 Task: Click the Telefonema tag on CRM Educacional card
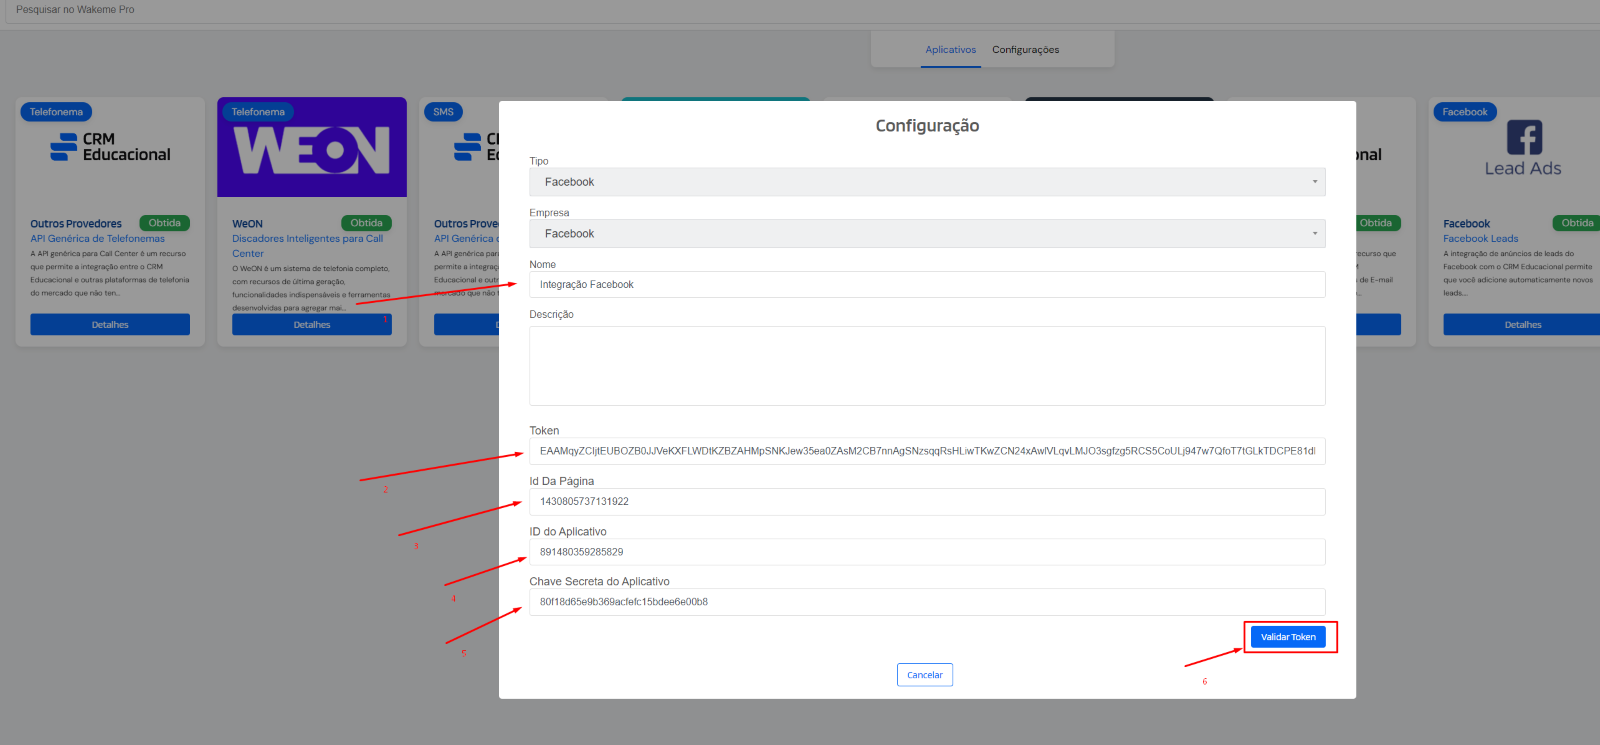(56, 112)
